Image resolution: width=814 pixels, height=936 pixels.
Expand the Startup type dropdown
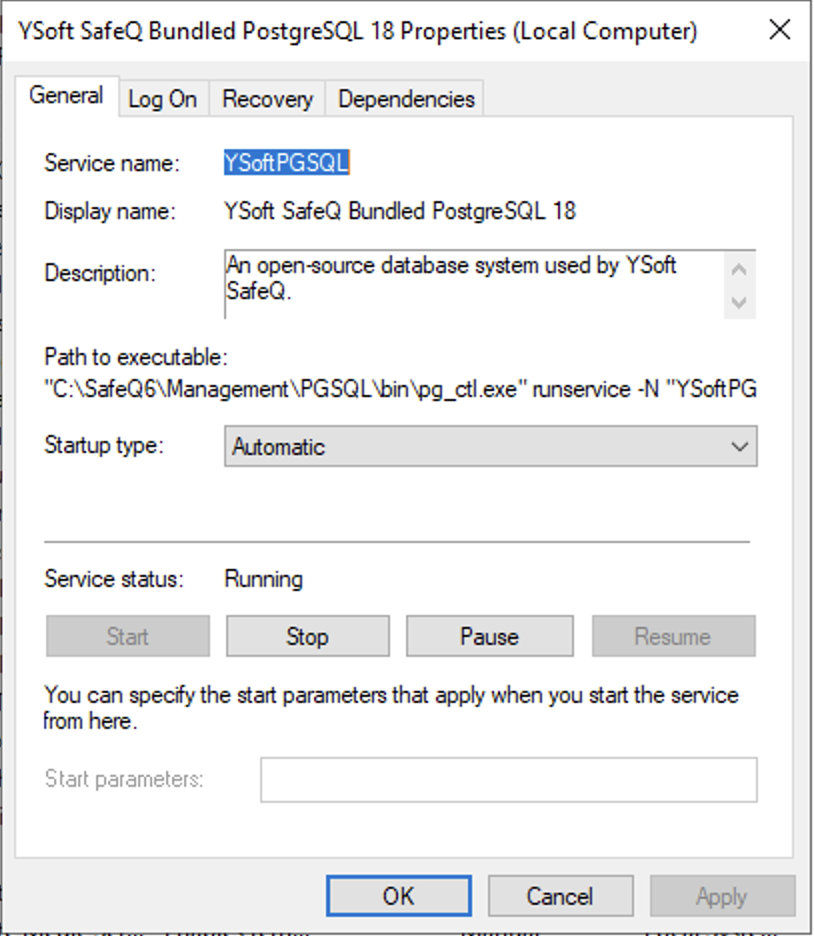[x=490, y=447]
